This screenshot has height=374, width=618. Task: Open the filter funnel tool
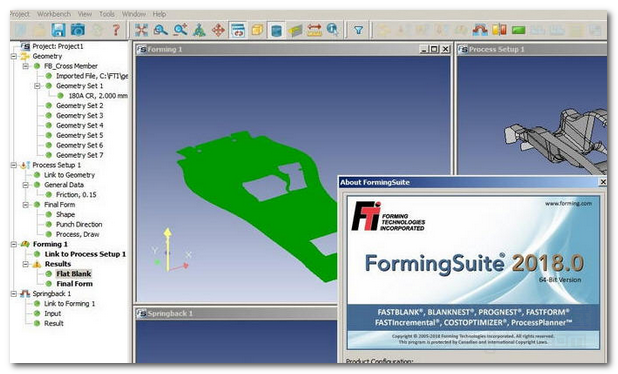(358, 30)
